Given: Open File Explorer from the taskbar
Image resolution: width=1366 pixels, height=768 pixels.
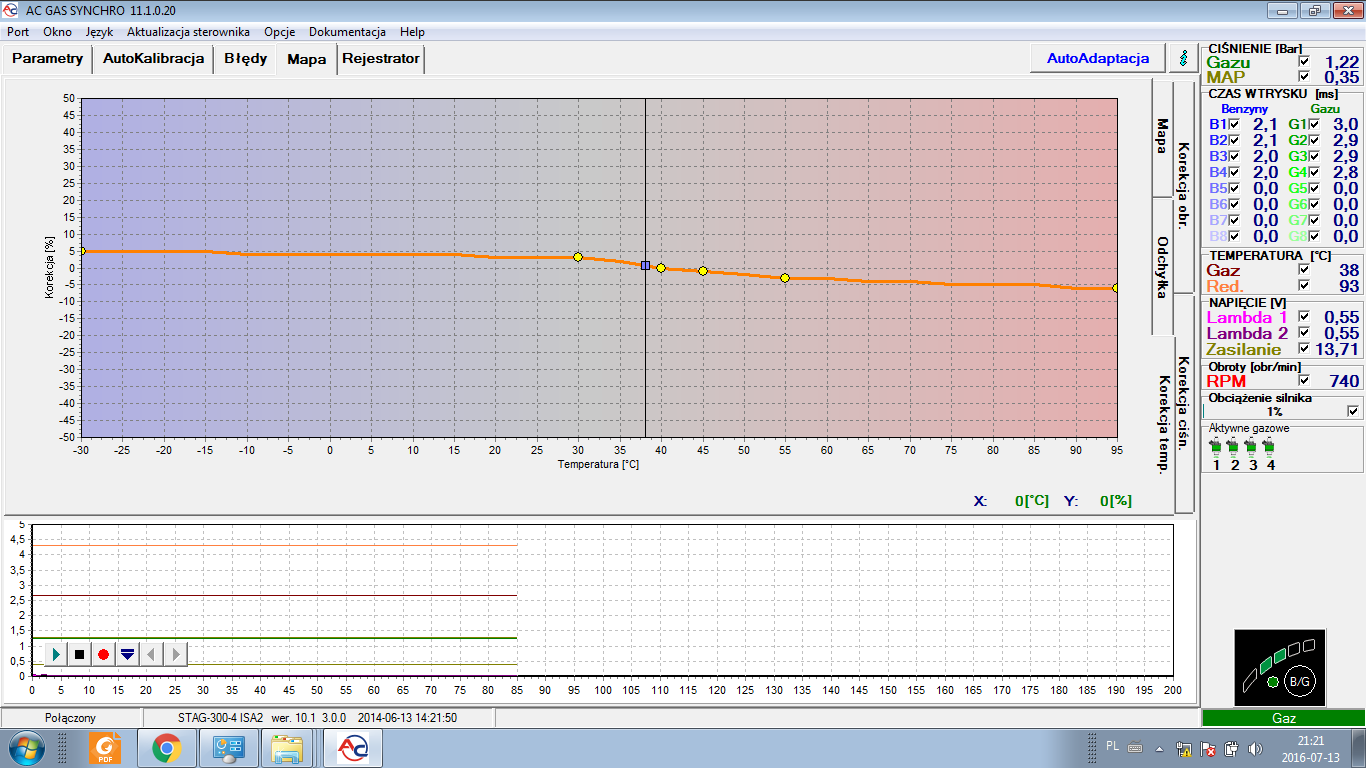Looking at the screenshot, I should [x=288, y=748].
